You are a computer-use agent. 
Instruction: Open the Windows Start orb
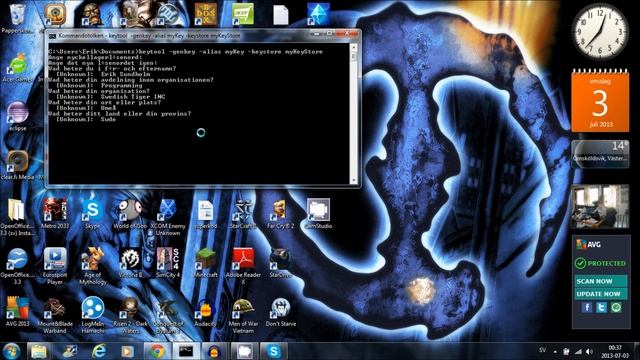click(x=11, y=351)
